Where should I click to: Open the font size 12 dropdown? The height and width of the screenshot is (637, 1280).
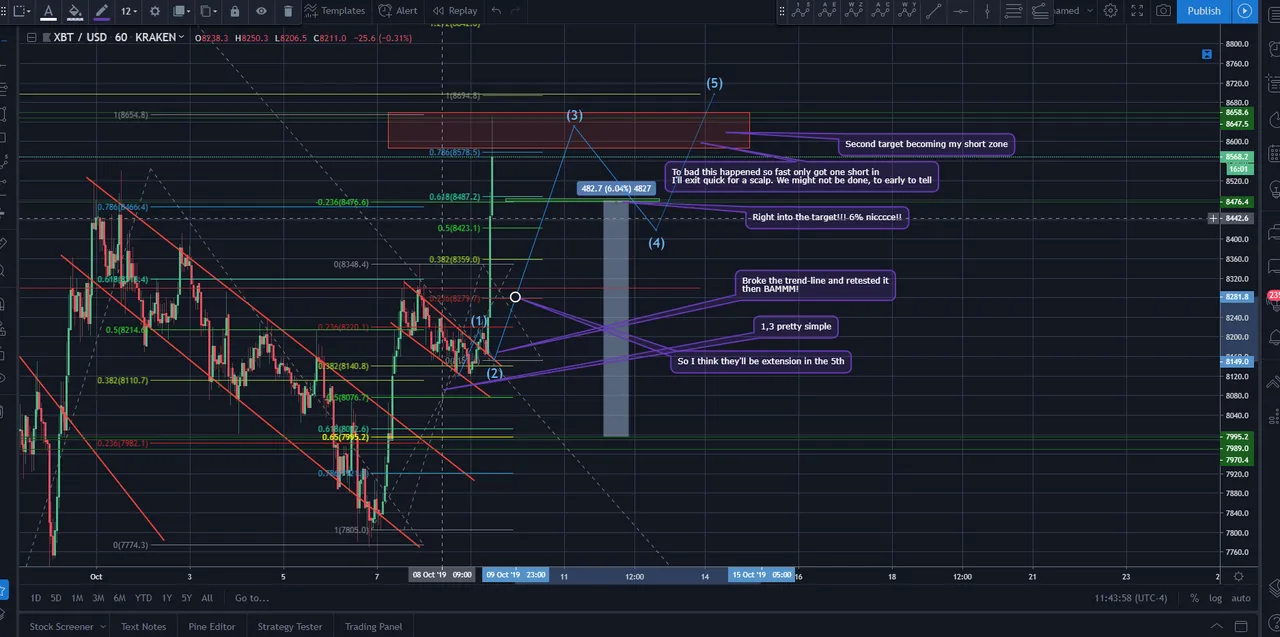pos(129,11)
